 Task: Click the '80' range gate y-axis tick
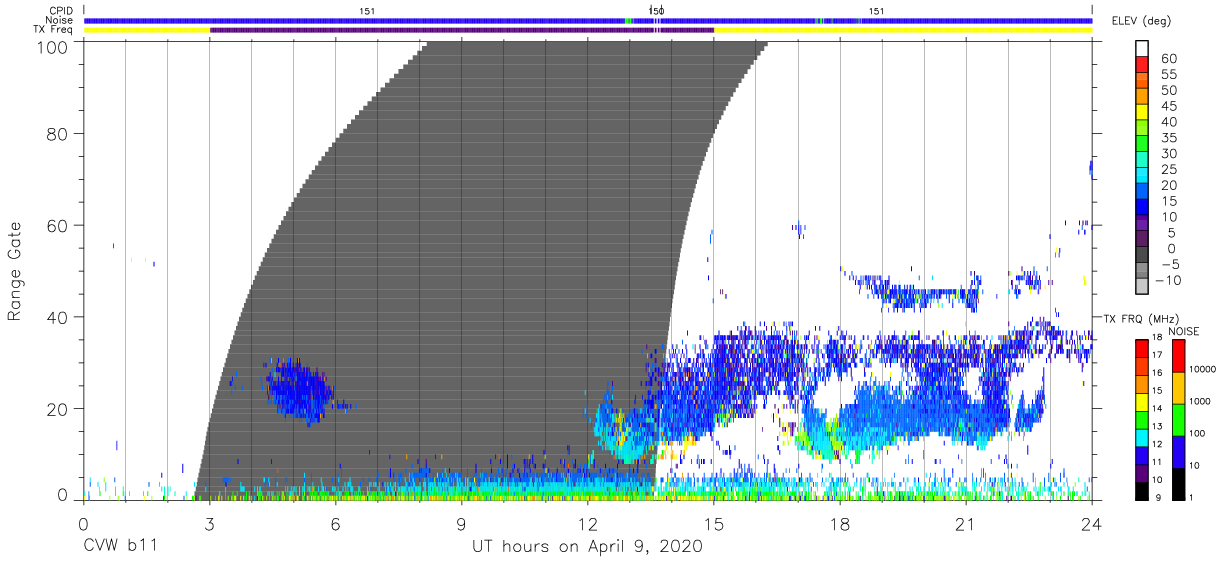click(58, 133)
